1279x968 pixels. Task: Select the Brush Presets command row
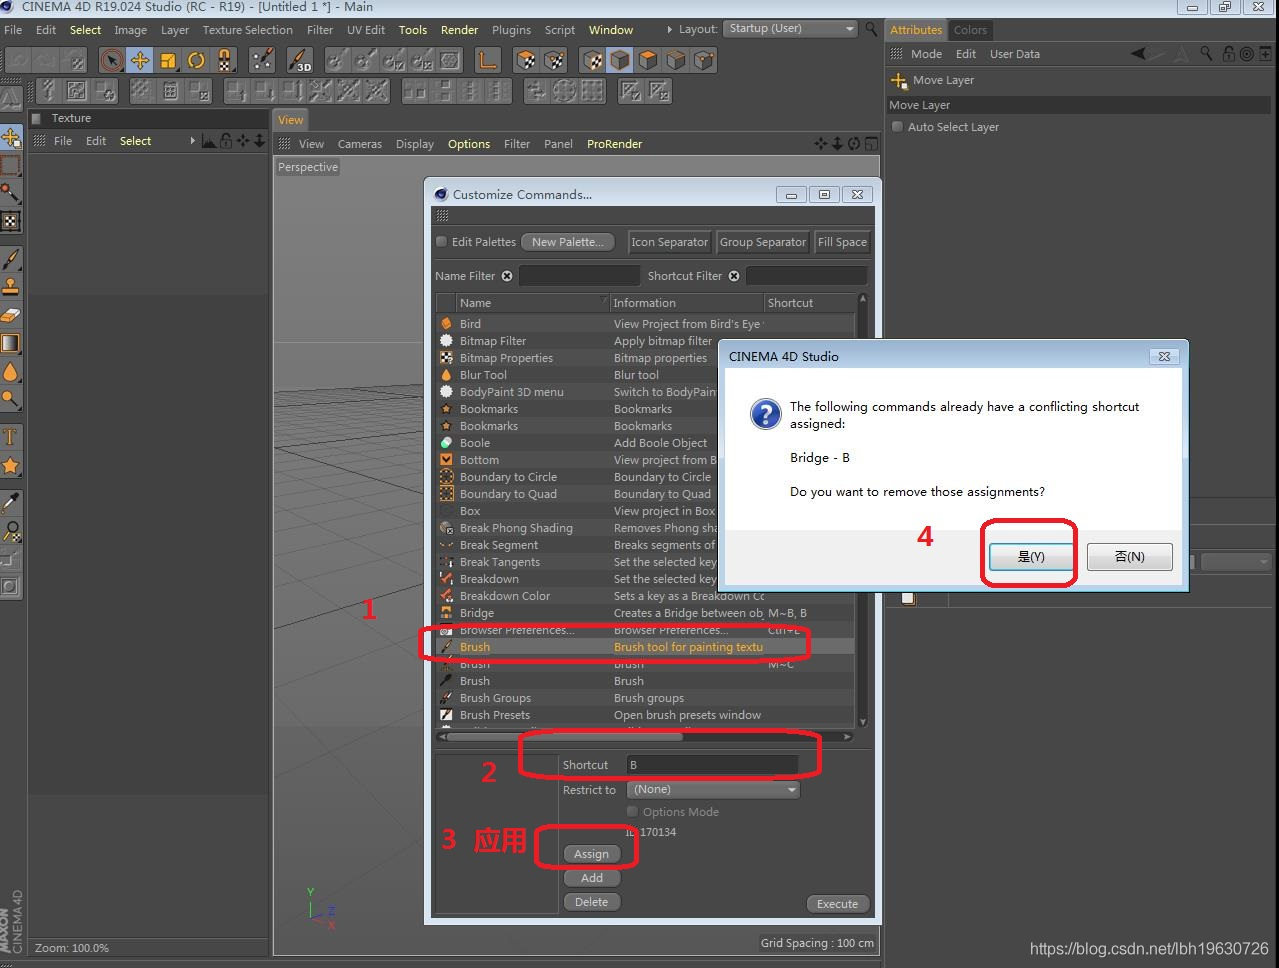click(x=646, y=715)
